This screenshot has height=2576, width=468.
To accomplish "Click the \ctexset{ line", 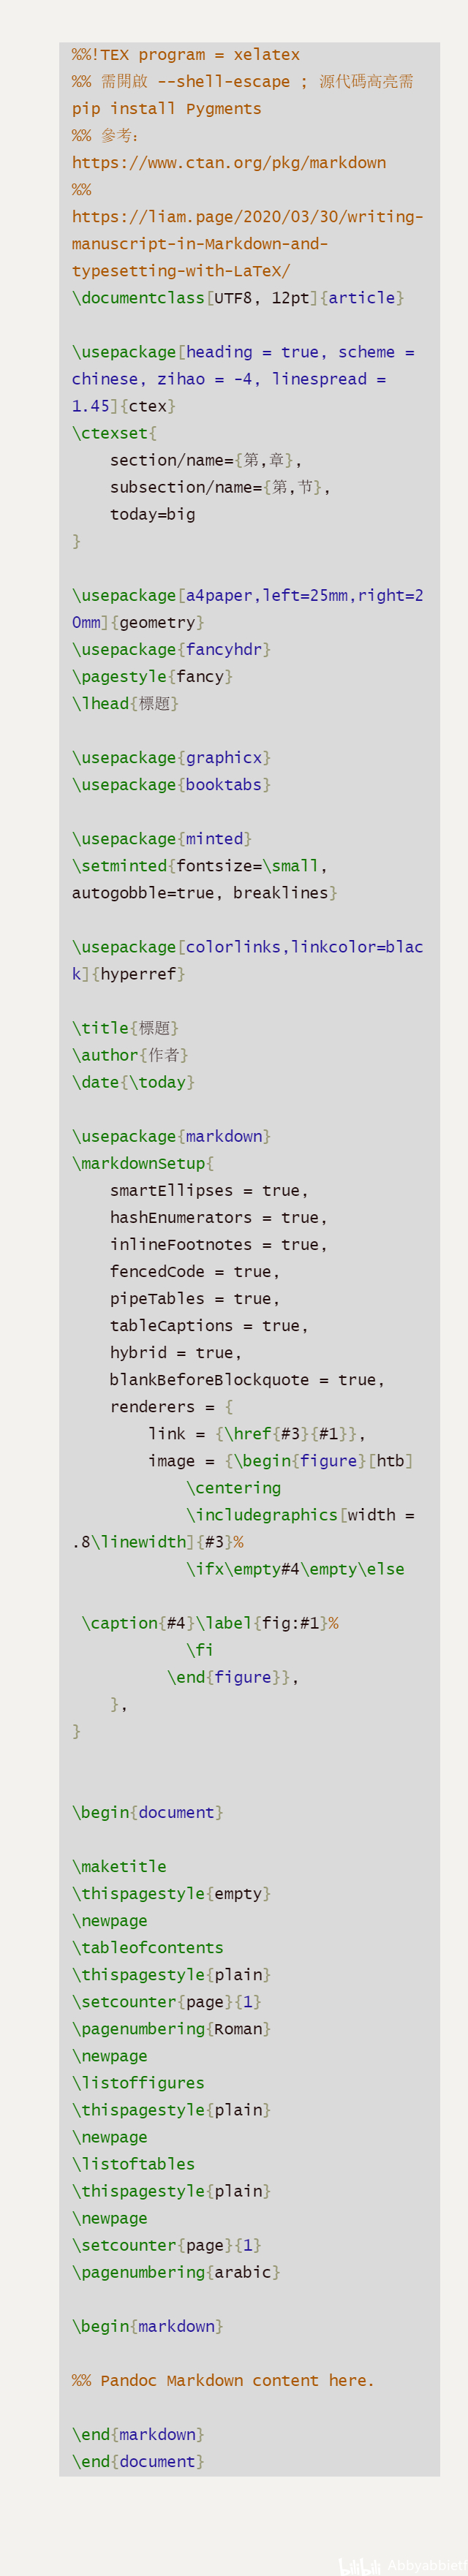I will coord(114,433).
